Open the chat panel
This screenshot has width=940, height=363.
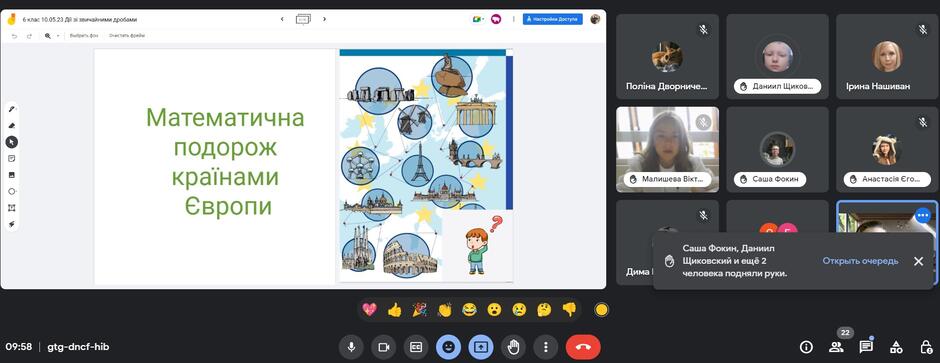tap(866, 346)
